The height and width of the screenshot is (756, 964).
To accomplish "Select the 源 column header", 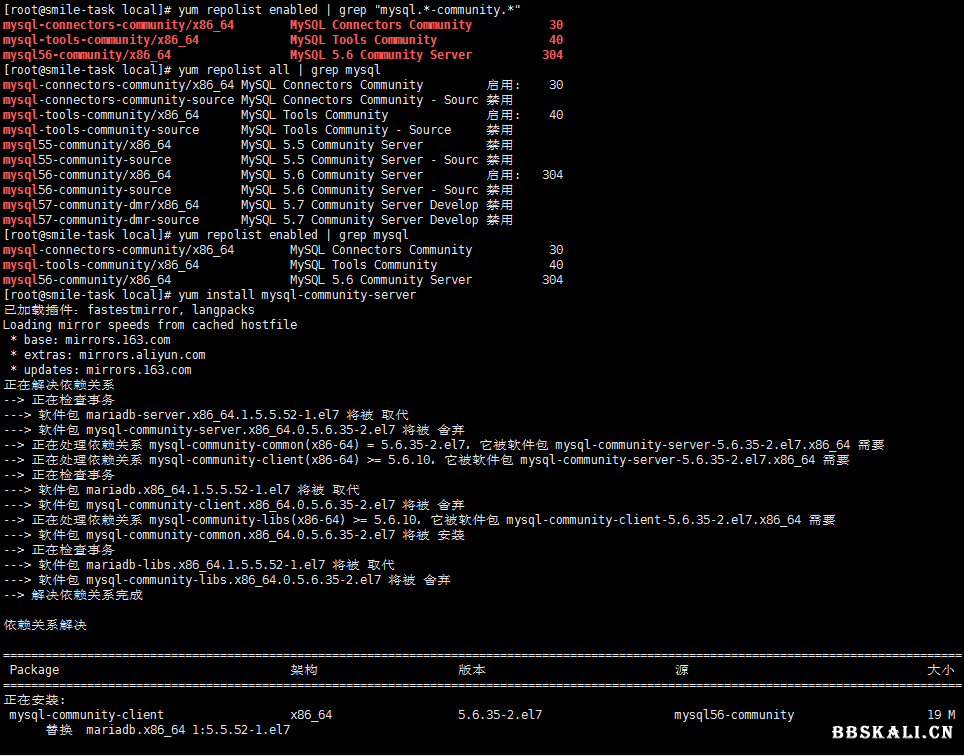I will click(x=681, y=670).
